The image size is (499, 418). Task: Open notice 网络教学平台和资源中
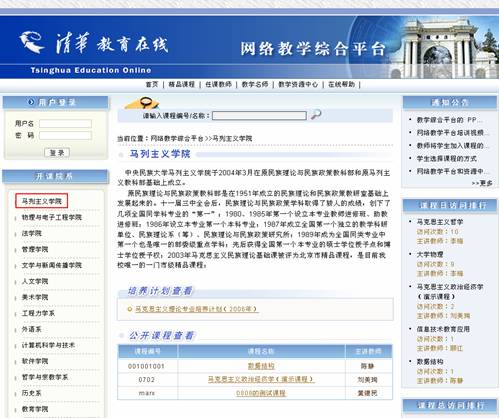(452, 171)
